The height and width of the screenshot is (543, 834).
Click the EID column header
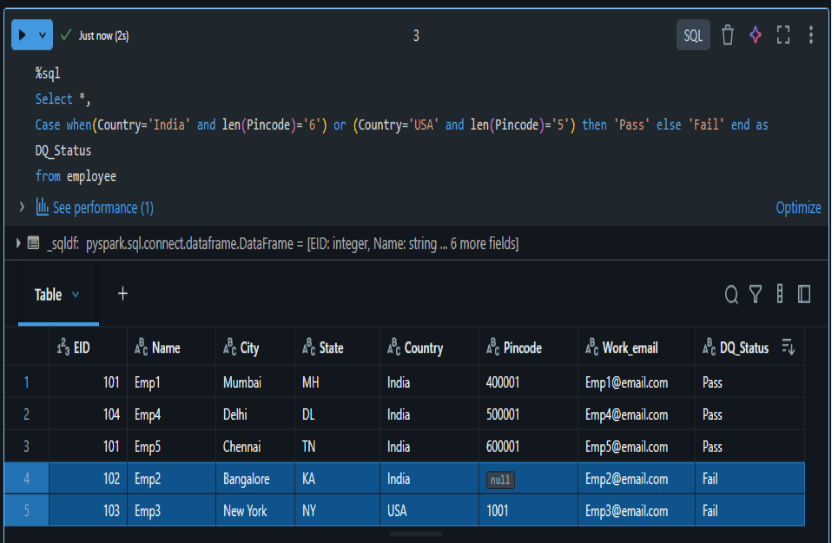click(x=88, y=348)
